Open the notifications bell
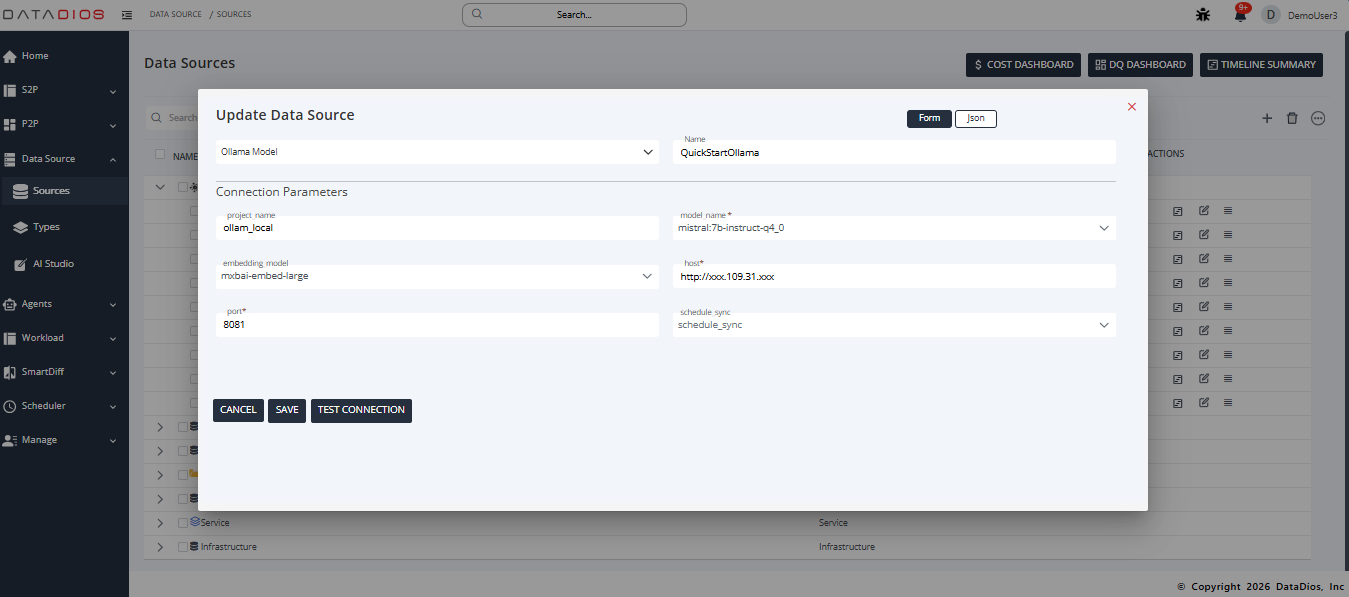Image resolution: width=1349 pixels, height=597 pixels. point(1240,15)
